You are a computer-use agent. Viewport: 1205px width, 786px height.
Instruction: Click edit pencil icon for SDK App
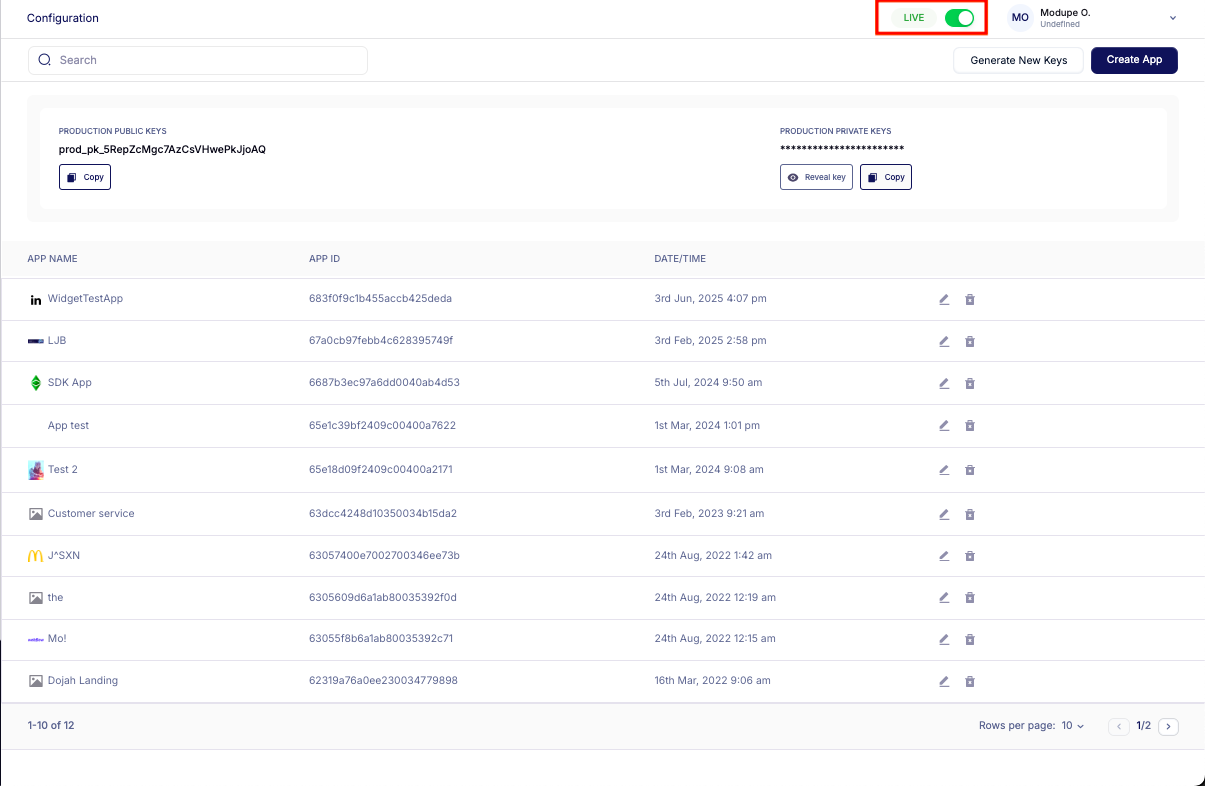tap(944, 383)
